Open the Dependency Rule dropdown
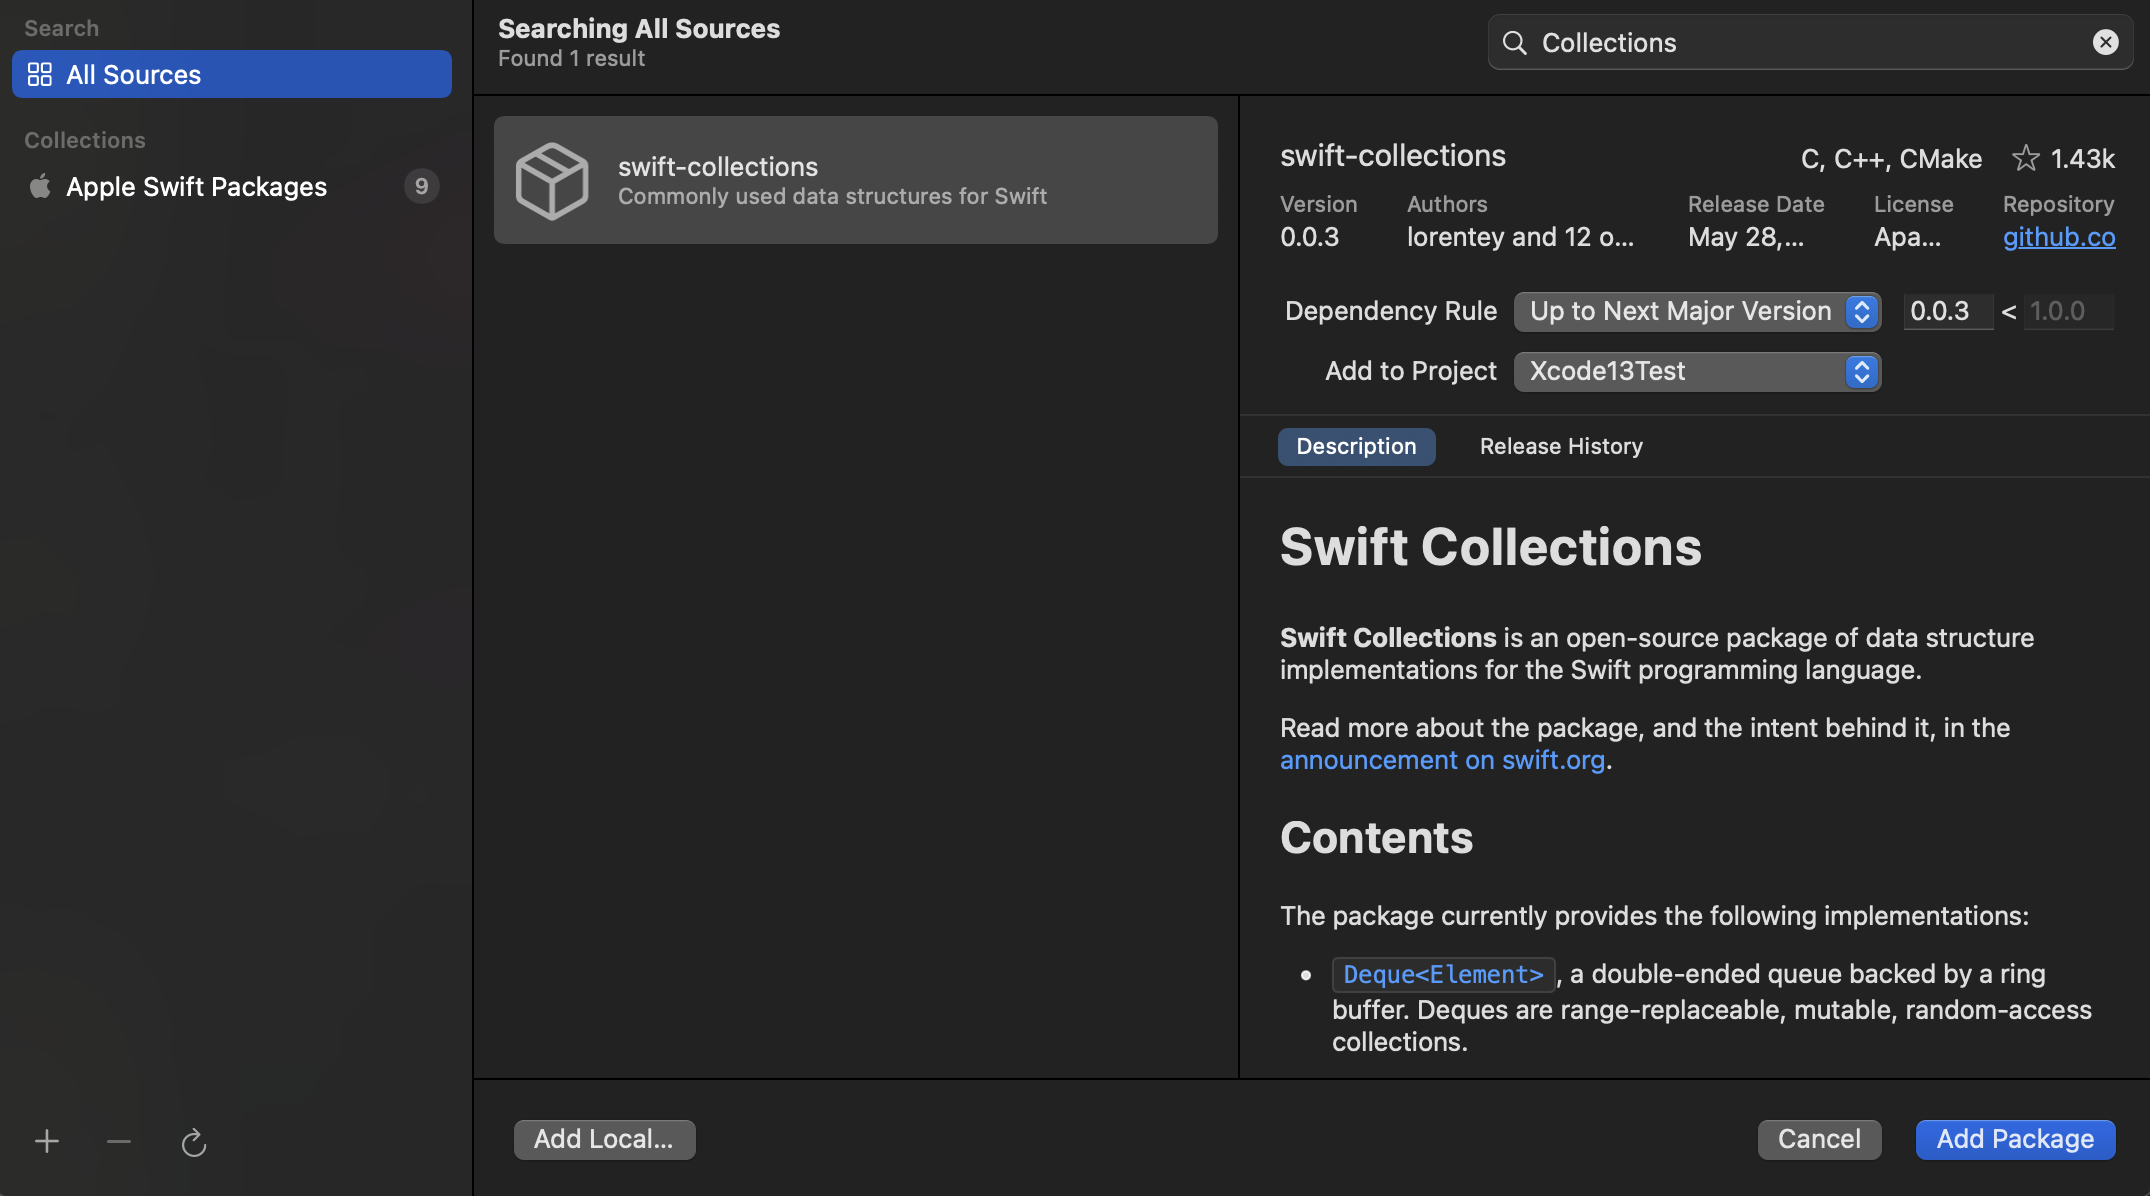The image size is (2150, 1196). tap(1697, 312)
